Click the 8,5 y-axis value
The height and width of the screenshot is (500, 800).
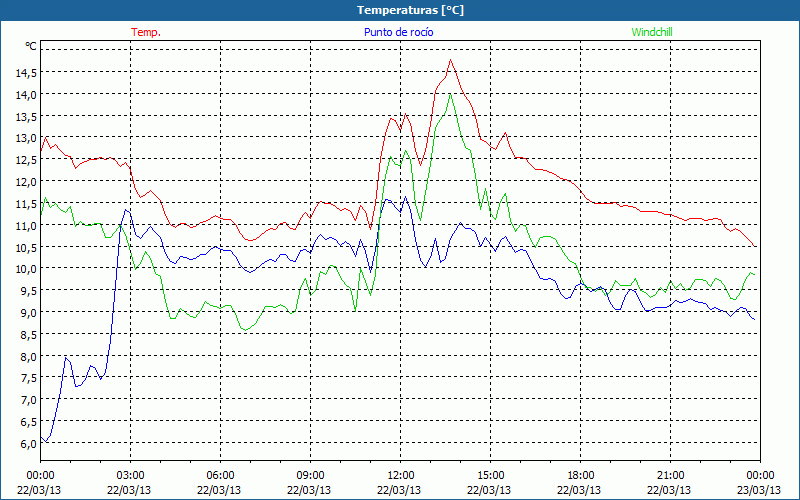(28, 335)
